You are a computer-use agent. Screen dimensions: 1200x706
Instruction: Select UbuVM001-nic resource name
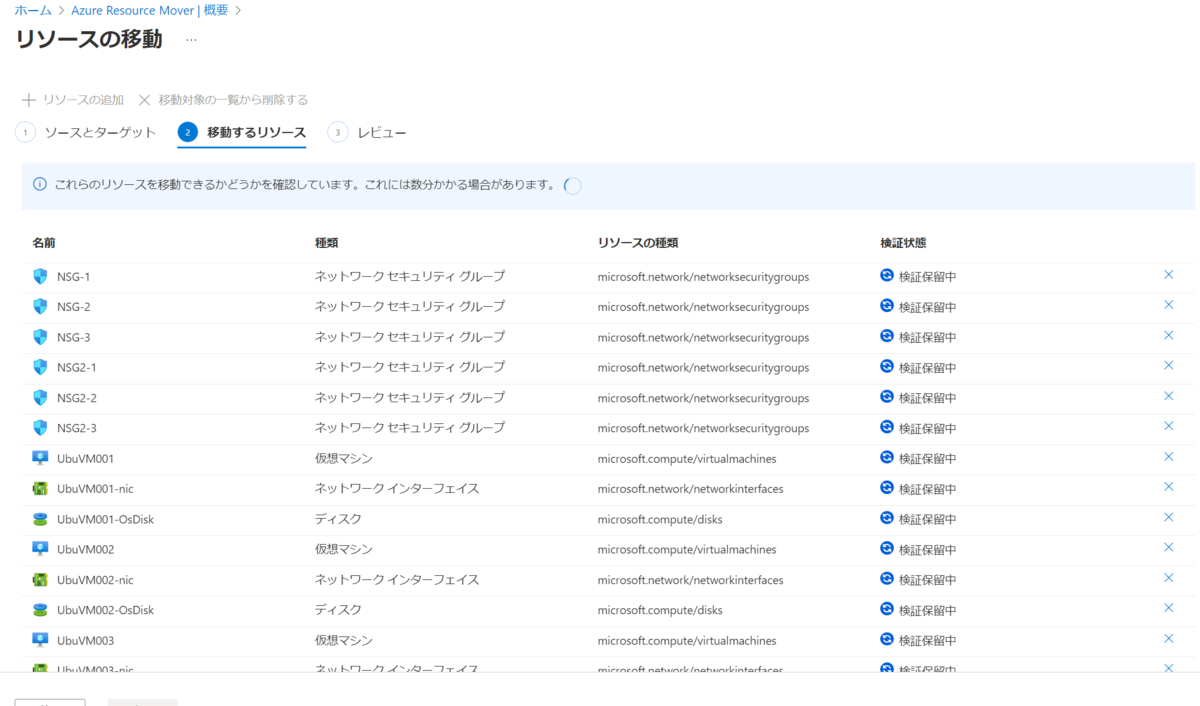(x=95, y=489)
